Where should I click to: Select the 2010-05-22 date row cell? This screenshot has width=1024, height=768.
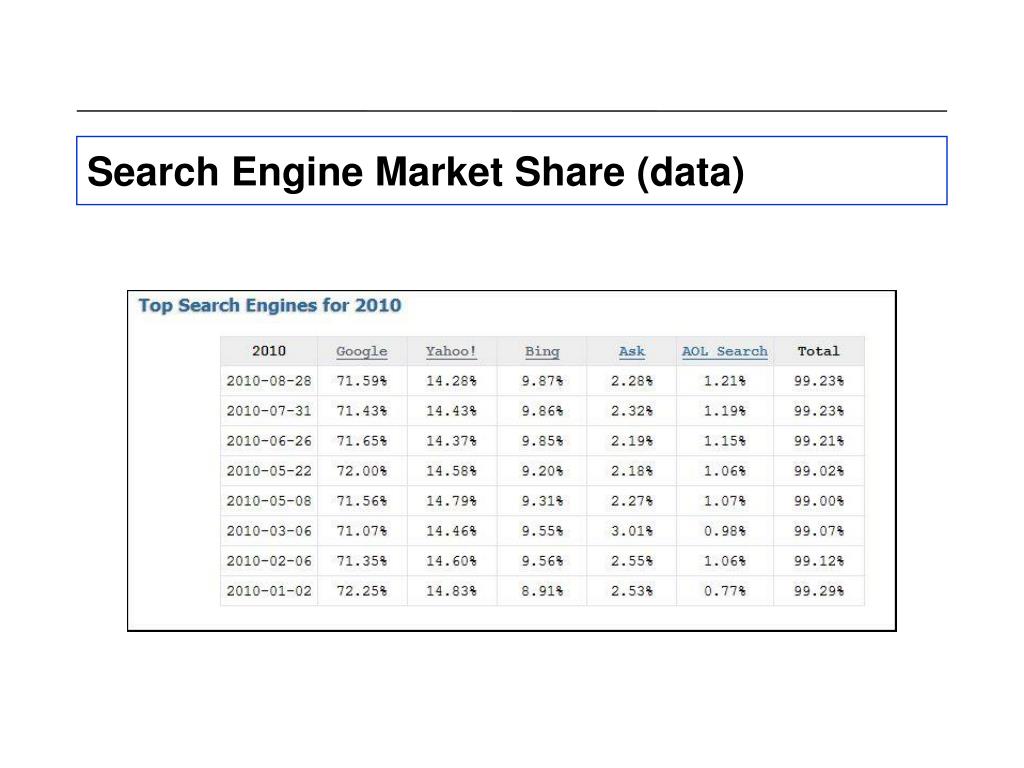pos(269,471)
